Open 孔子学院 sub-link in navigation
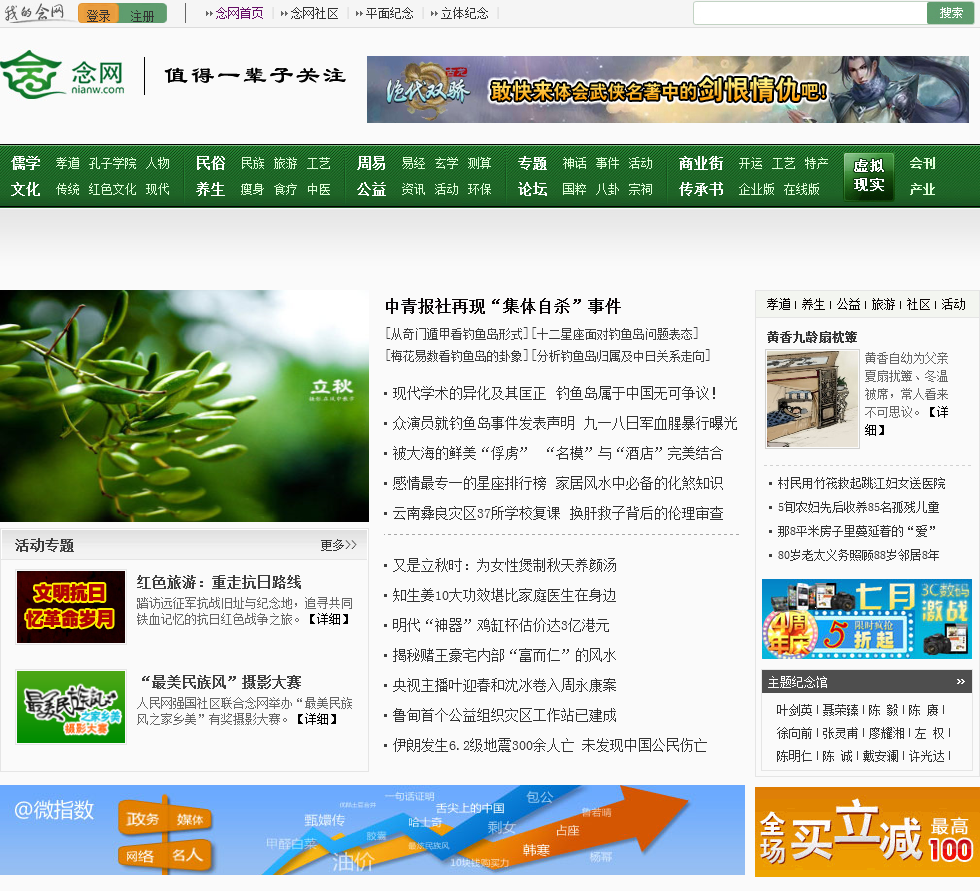Viewport: 980px width, 891px height. [112, 163]
